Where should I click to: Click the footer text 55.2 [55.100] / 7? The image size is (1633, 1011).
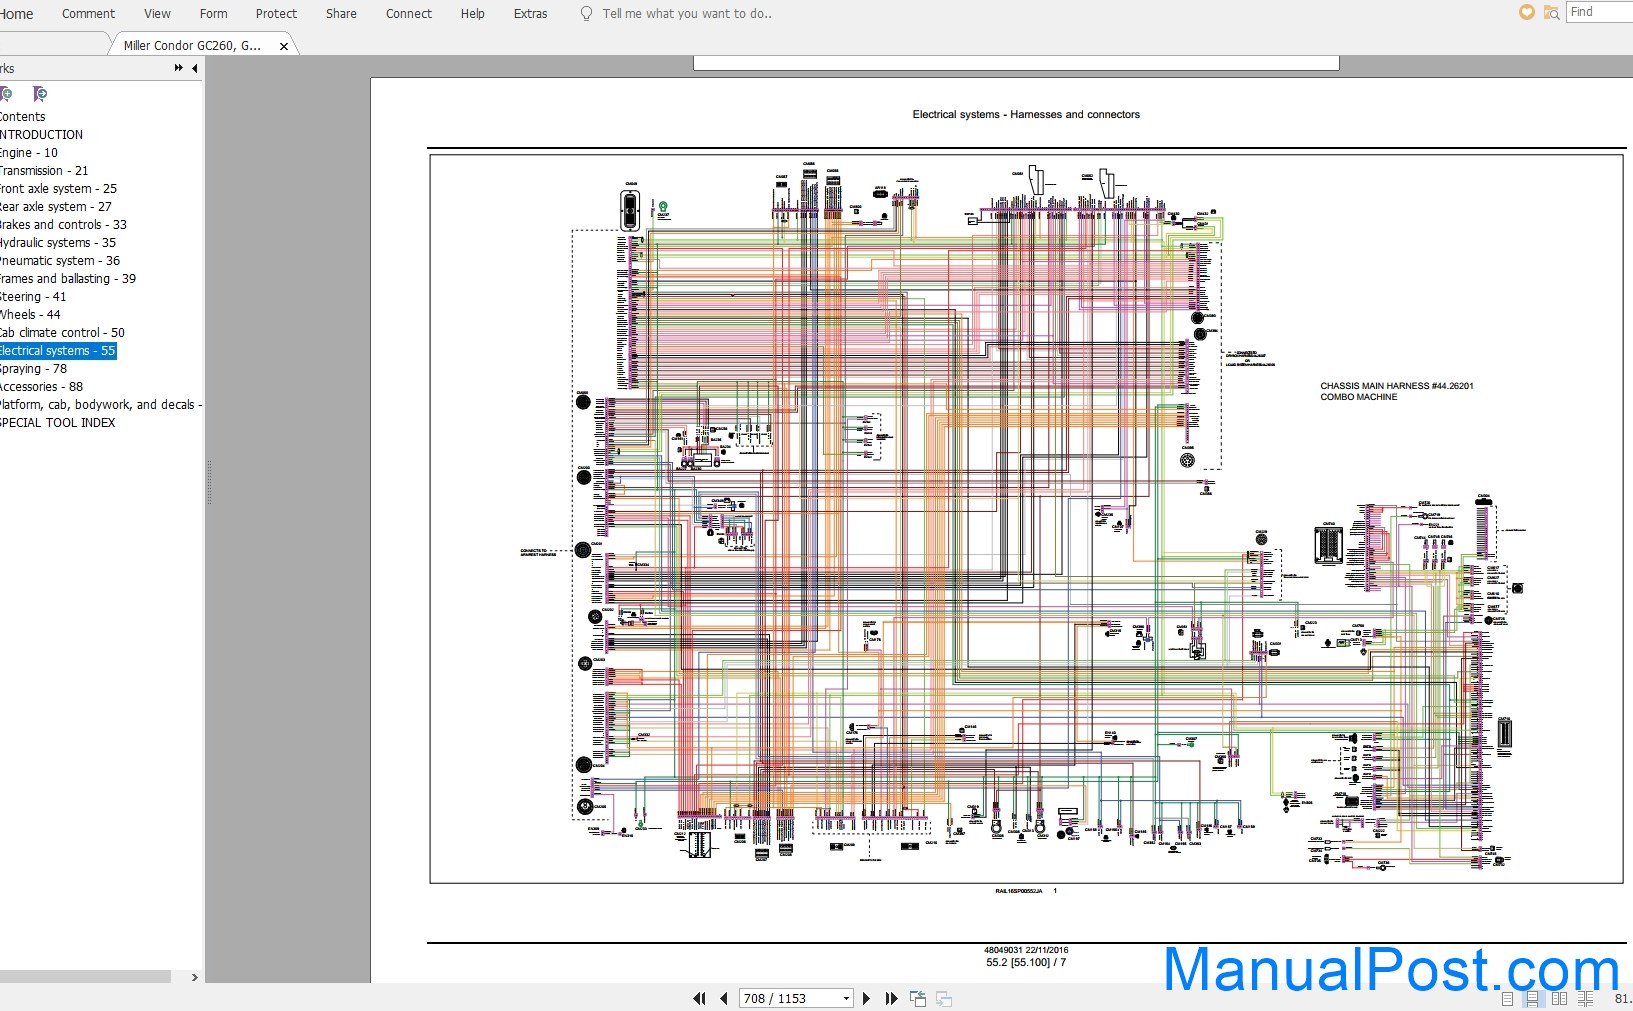[1026, 963]
